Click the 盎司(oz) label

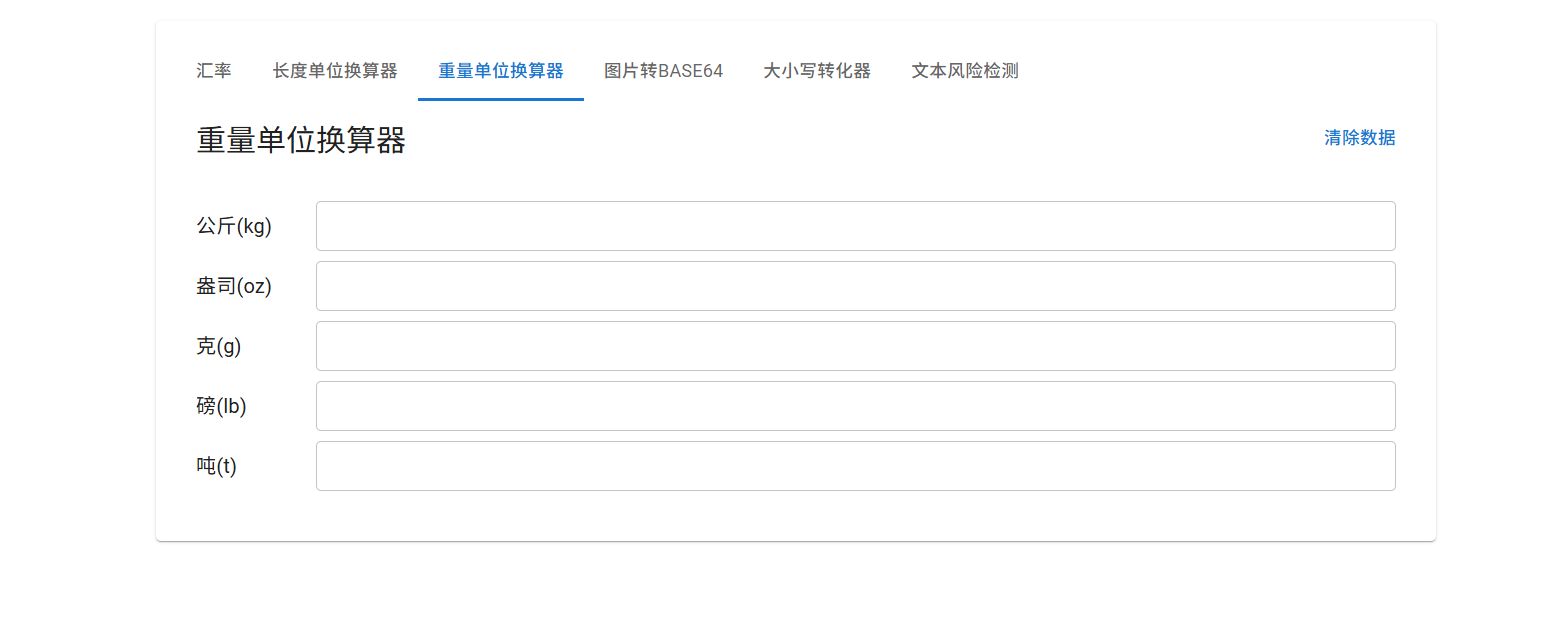(x=234, y=286)
